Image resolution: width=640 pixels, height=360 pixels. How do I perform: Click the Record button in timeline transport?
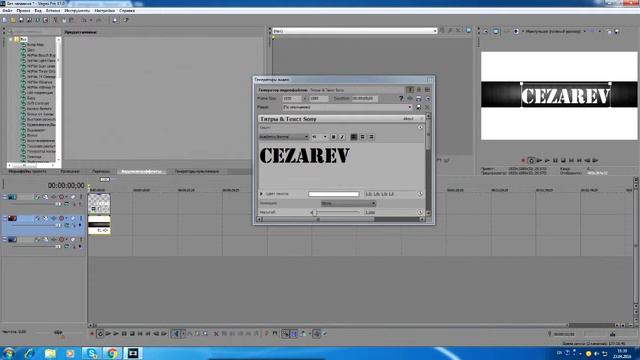coord(92,334)
